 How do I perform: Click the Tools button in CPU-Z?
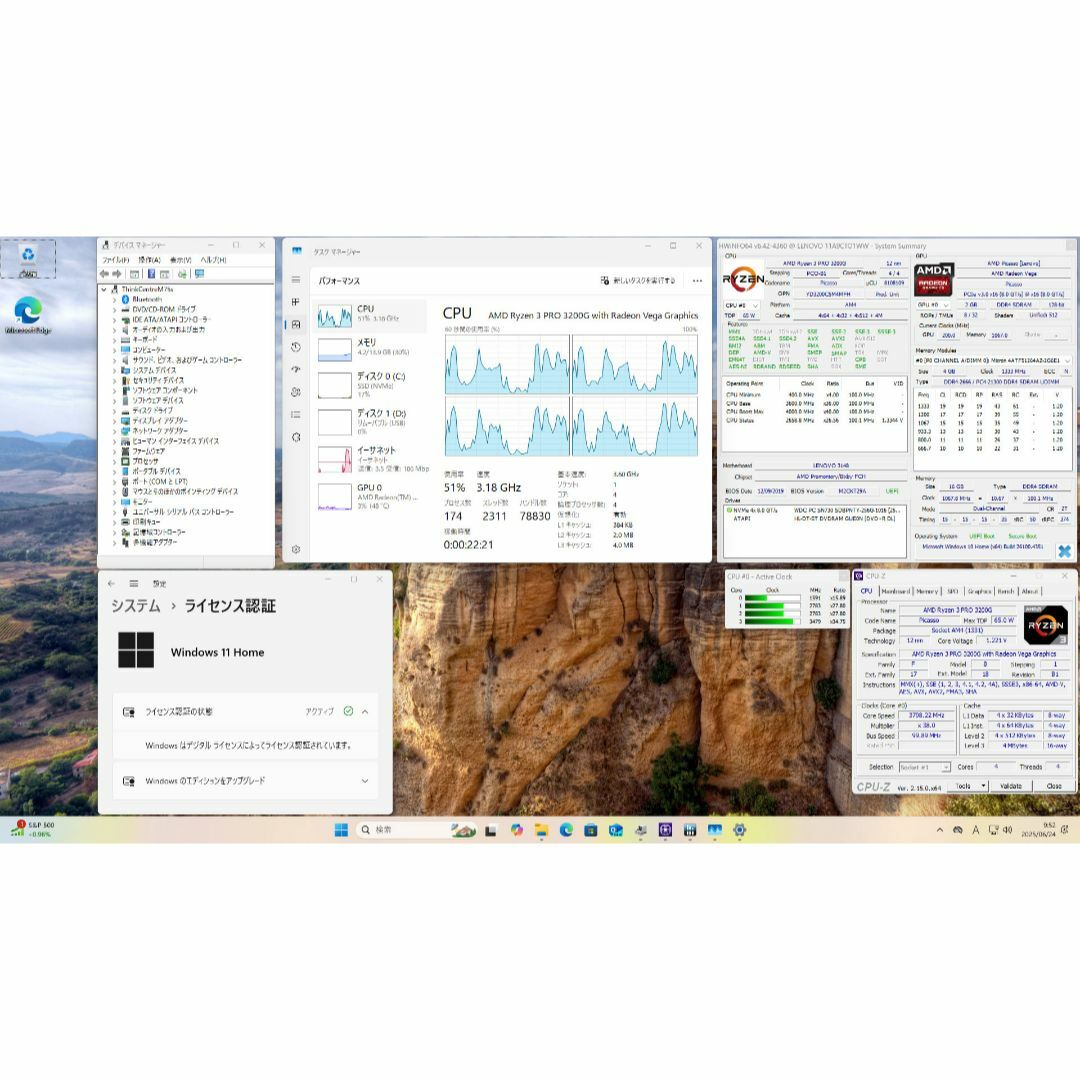(967, 786)
